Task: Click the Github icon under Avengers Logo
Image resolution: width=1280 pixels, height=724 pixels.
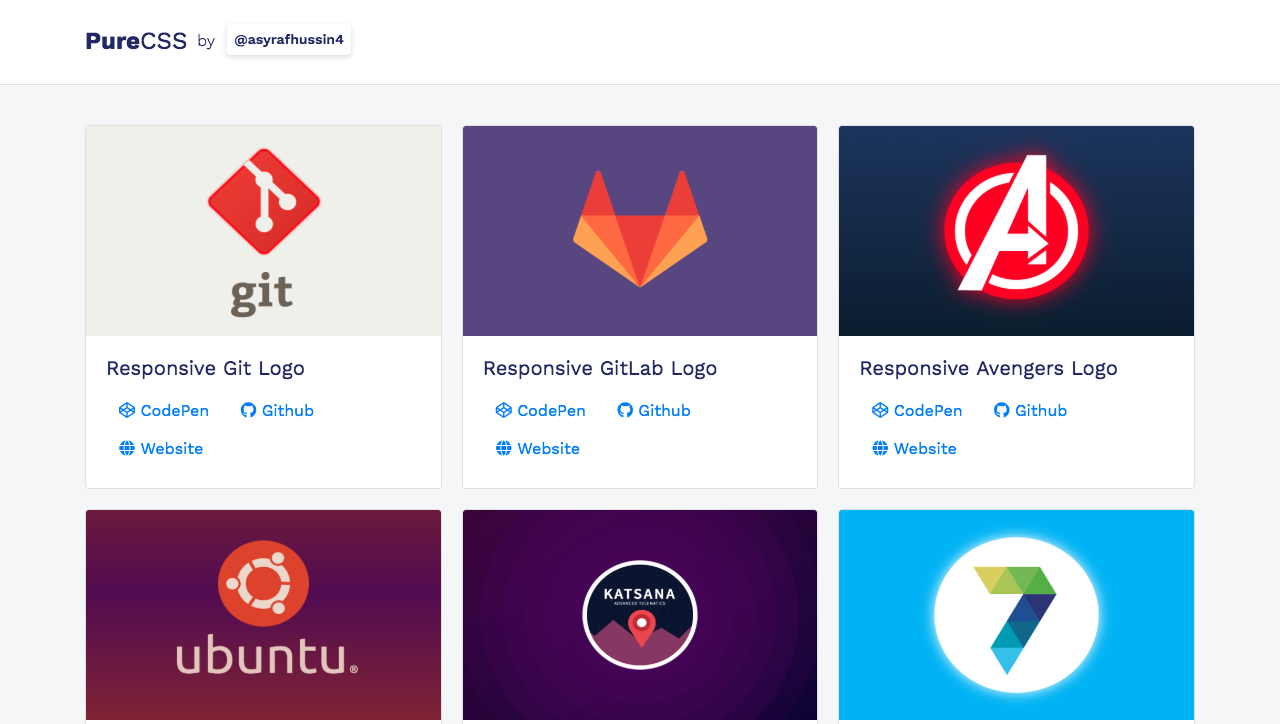Action: [1001, 410]
